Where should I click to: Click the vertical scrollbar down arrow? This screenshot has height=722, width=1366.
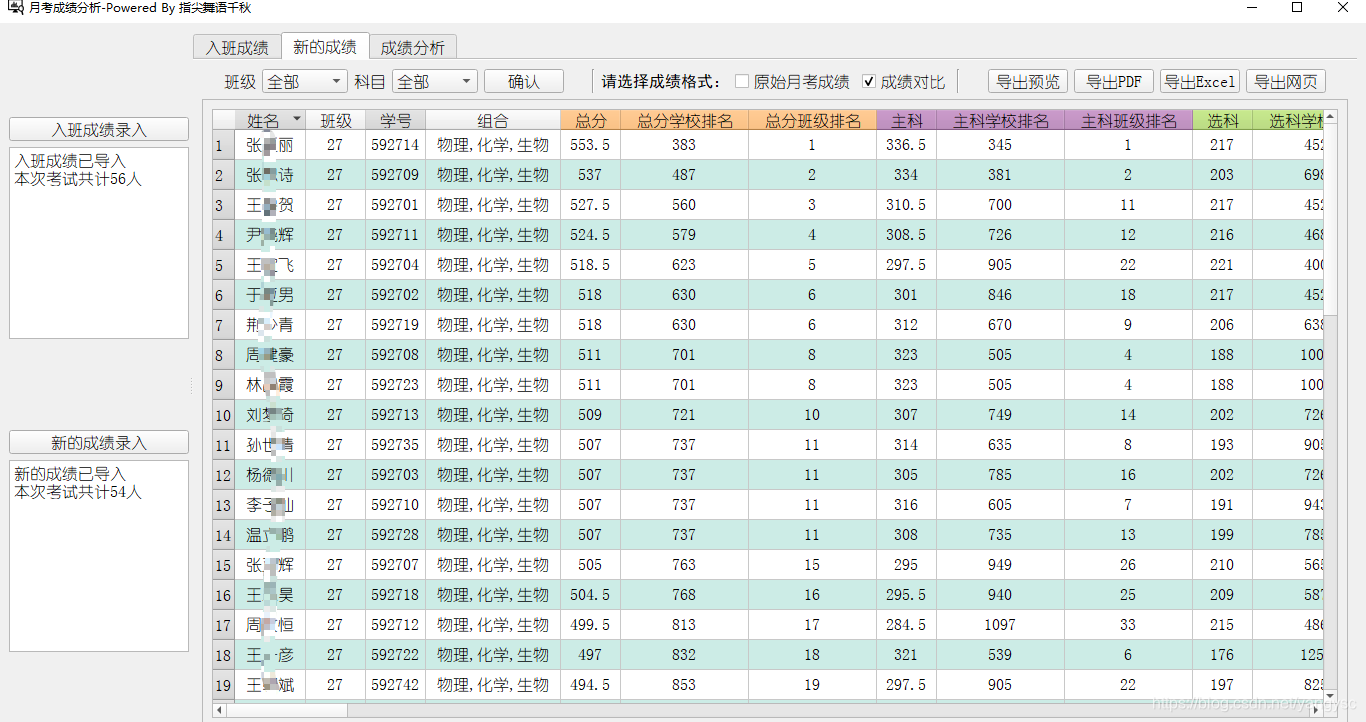pyautogui.click(x=1330, y=695)
